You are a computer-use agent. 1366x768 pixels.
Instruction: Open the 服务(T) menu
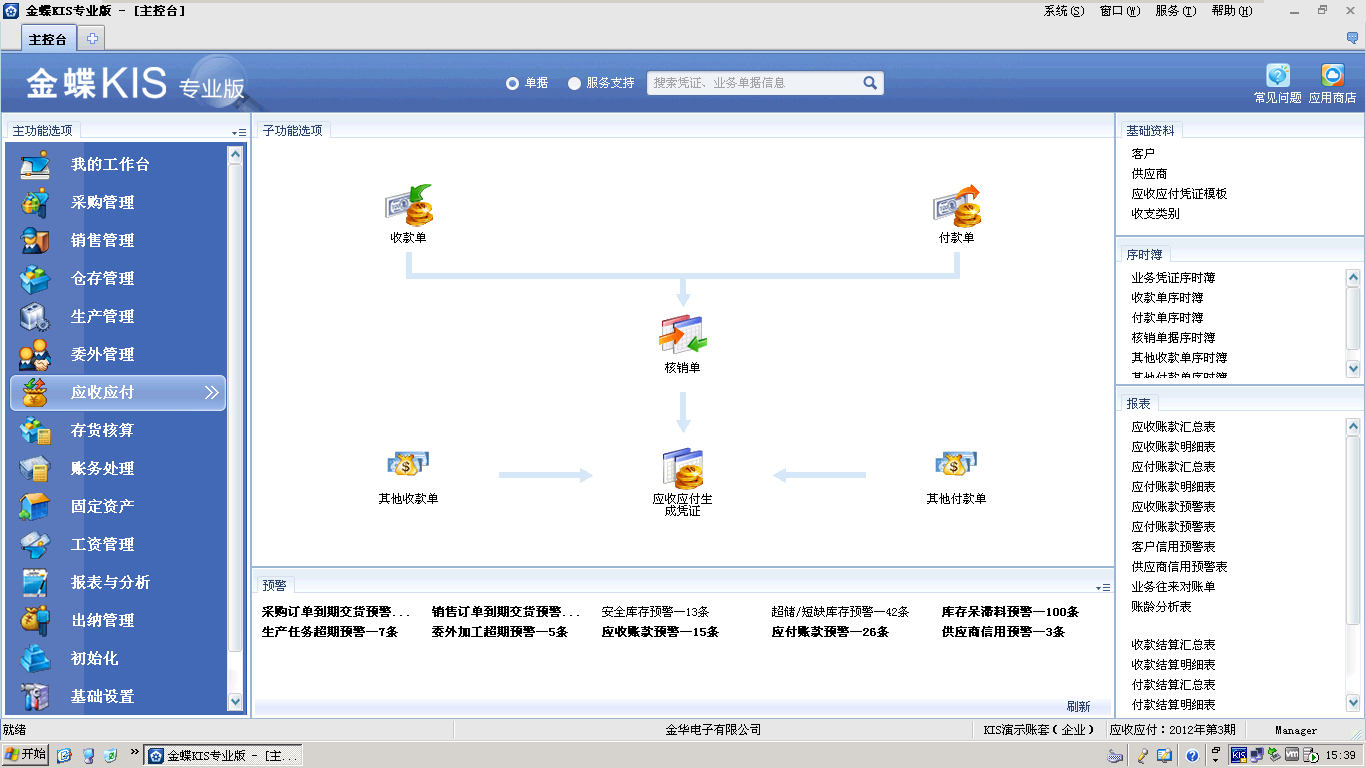(x=1175, y=11)
